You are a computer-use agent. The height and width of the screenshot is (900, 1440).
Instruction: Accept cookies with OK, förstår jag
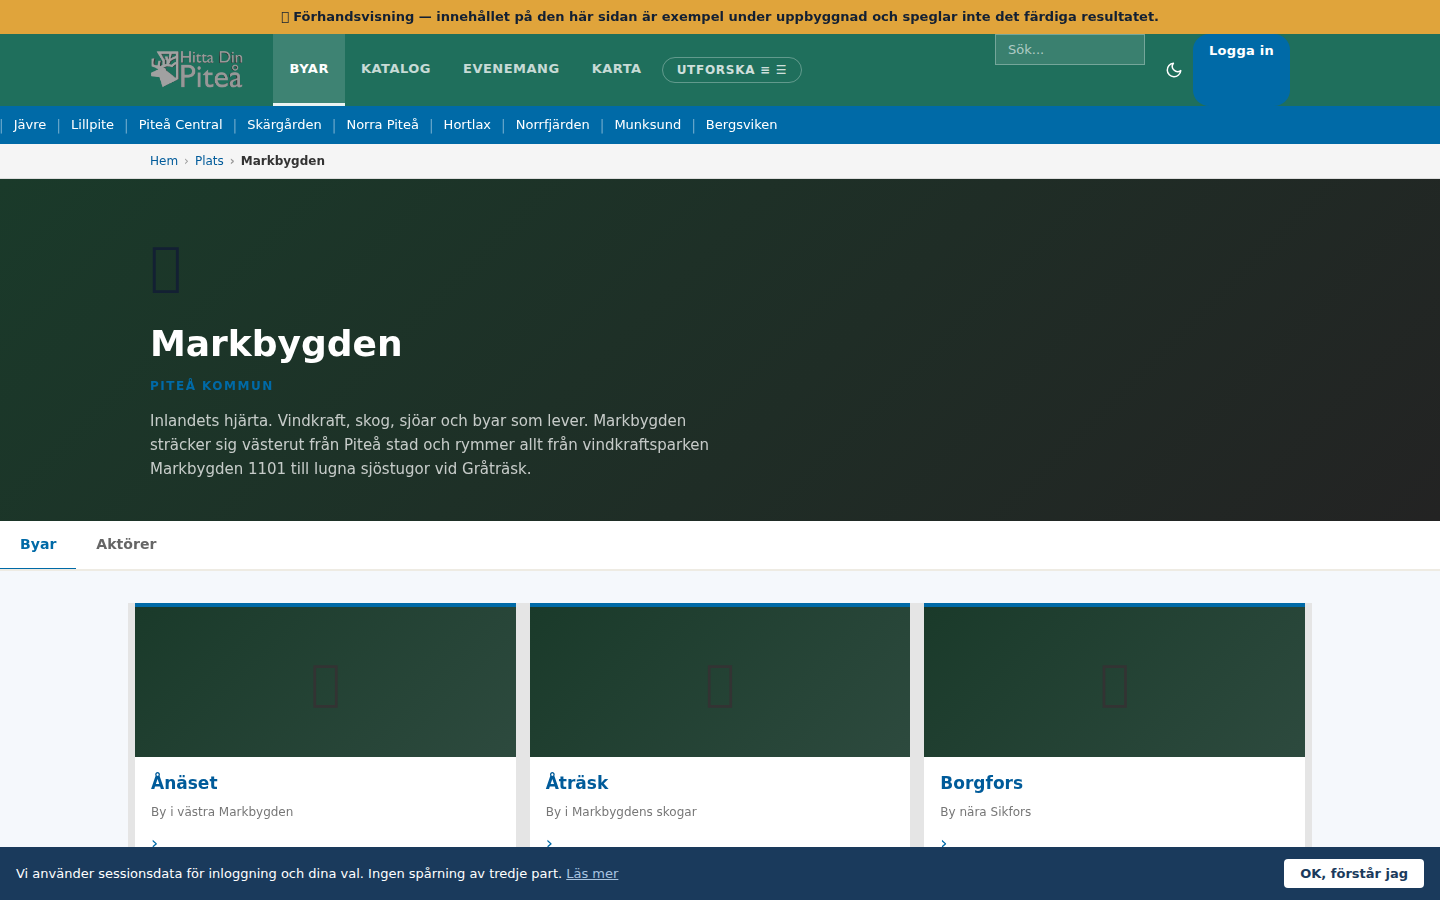1354,873
